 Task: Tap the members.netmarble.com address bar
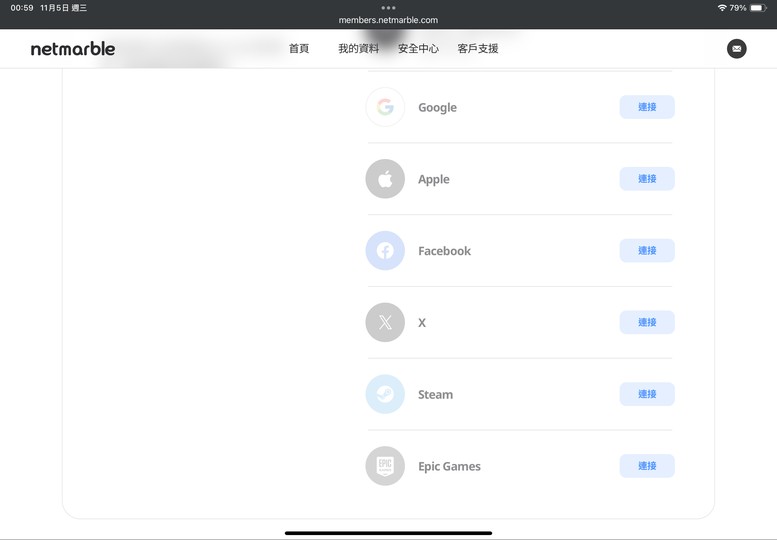click(x=388, y=20)
